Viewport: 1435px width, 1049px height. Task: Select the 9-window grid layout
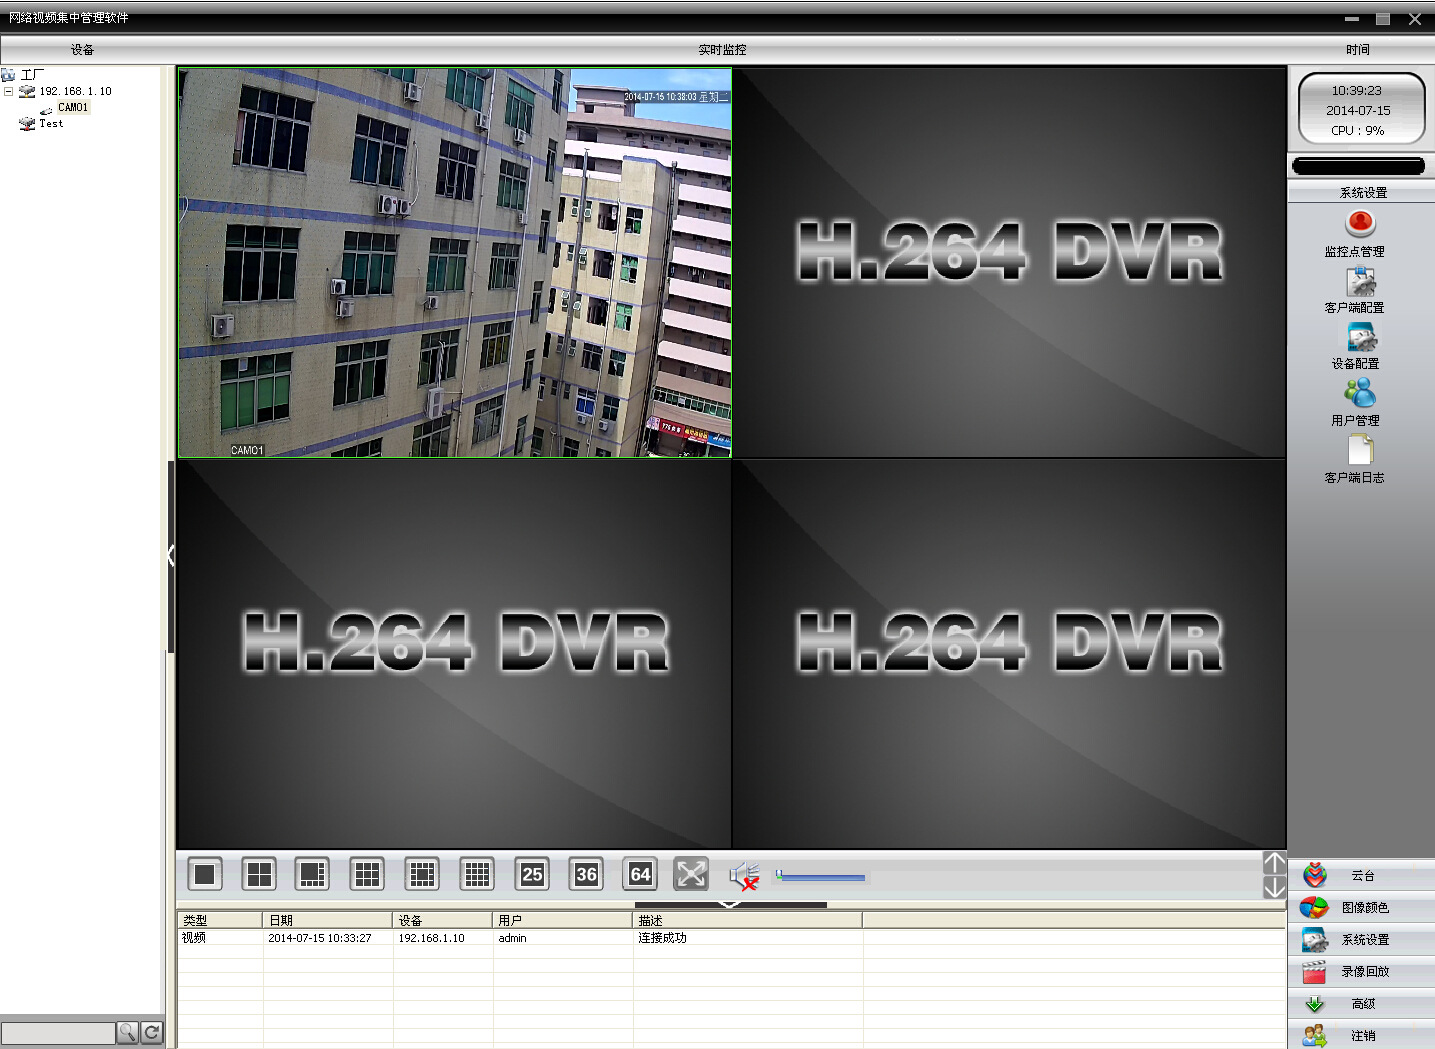click(367, 875)
